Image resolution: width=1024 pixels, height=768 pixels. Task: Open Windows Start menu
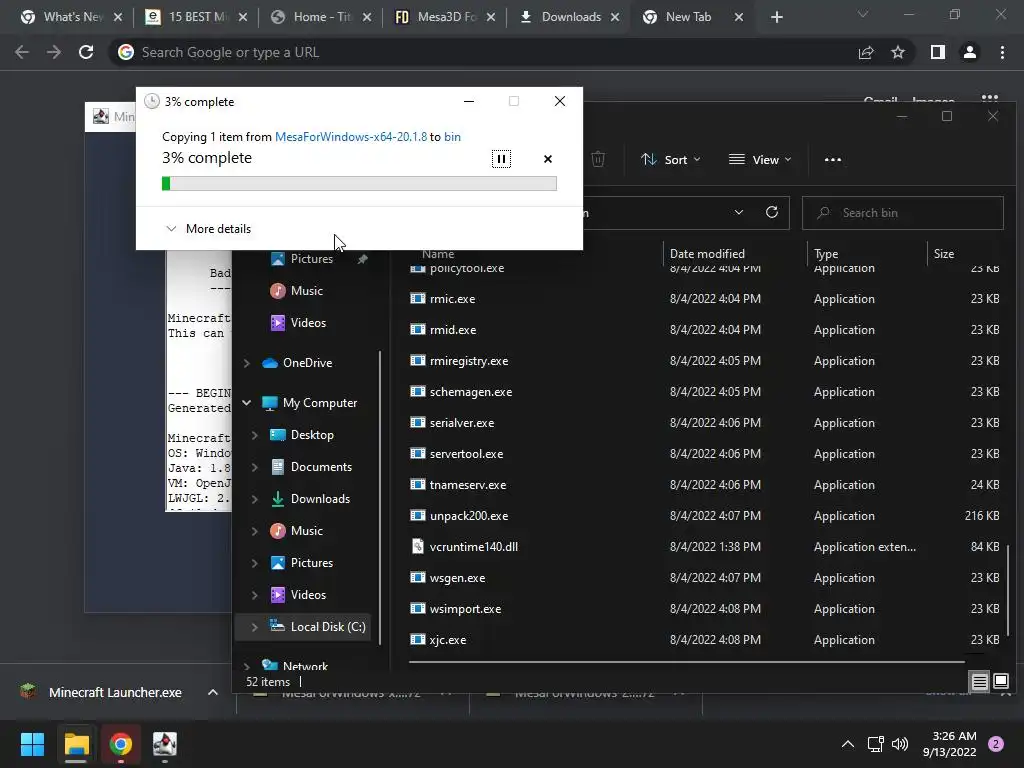[32, 744]
